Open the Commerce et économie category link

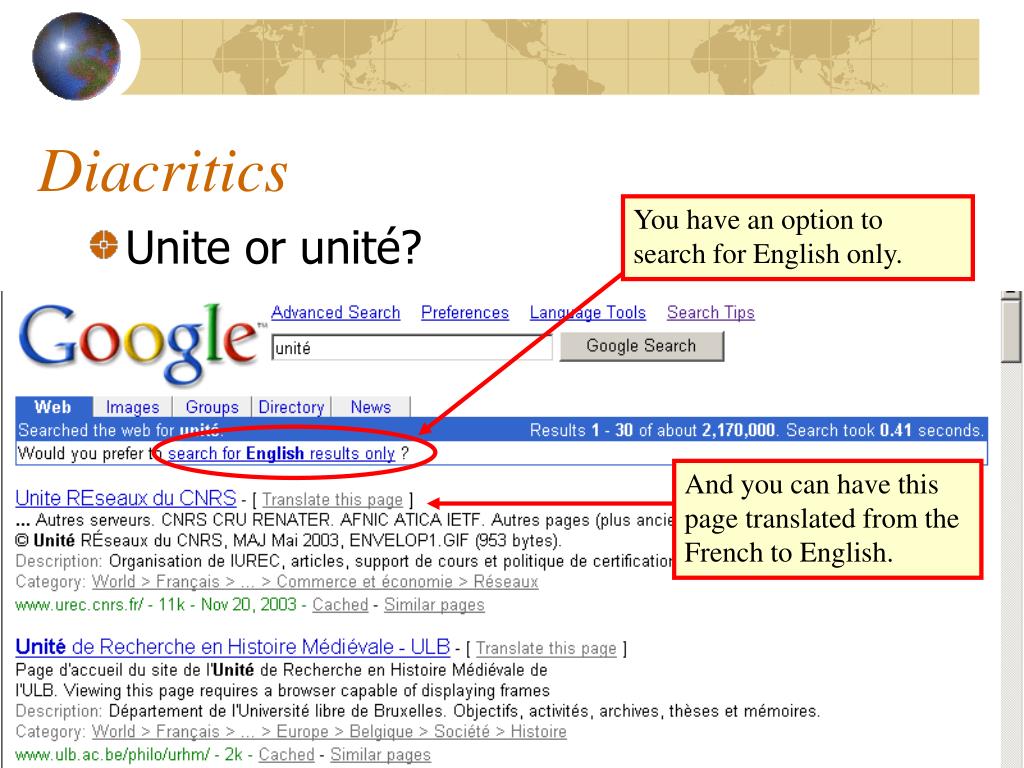tap(364, 581)
